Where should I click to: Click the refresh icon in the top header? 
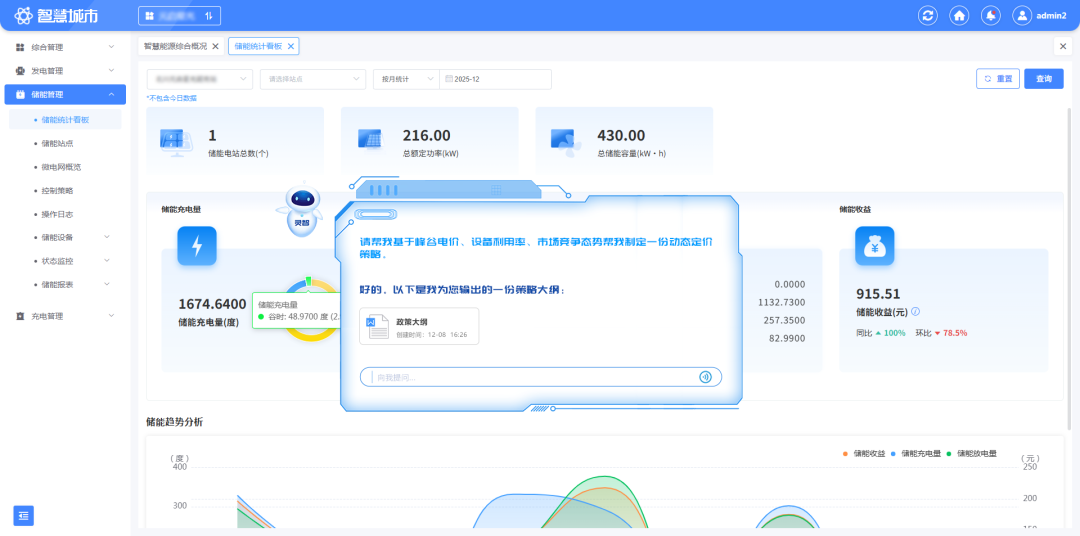(x=928, y=16)
